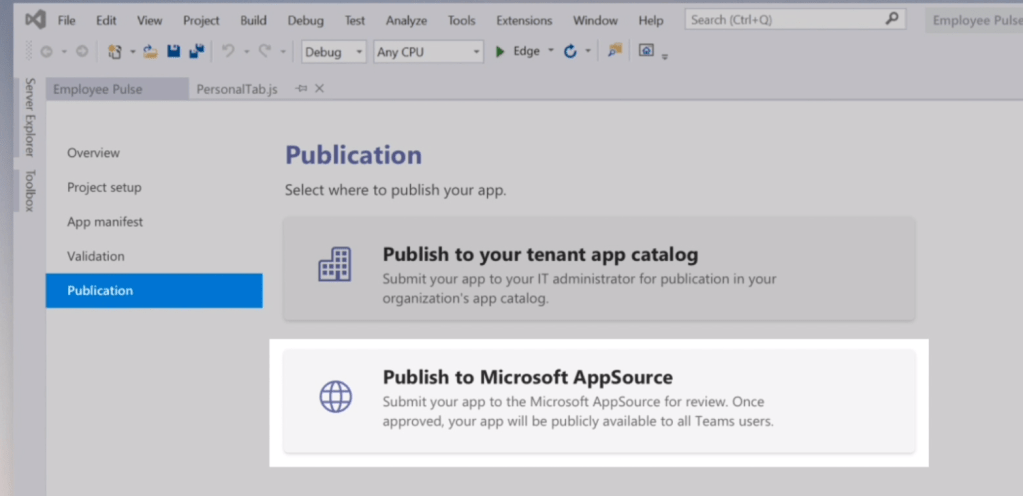Go to the App manifest section
Viewport: 1023px width, 496px height.
point(105,222)
